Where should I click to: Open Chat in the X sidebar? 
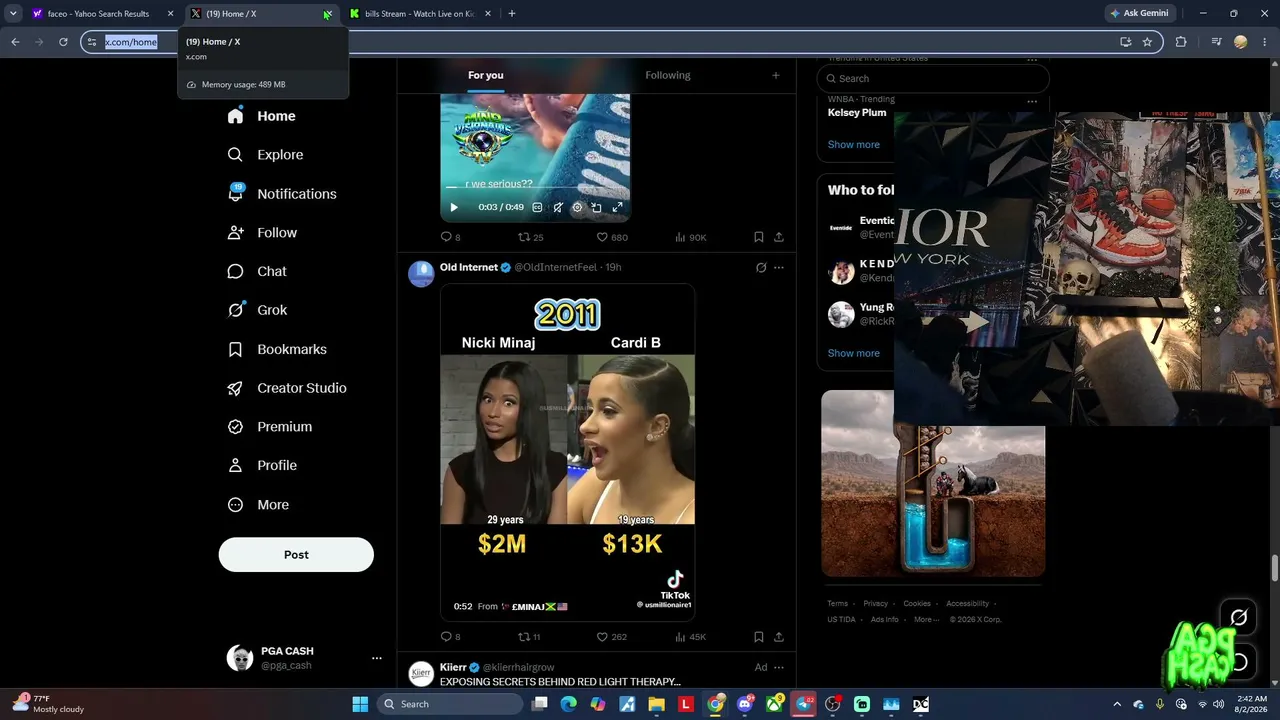click(257, 271)
